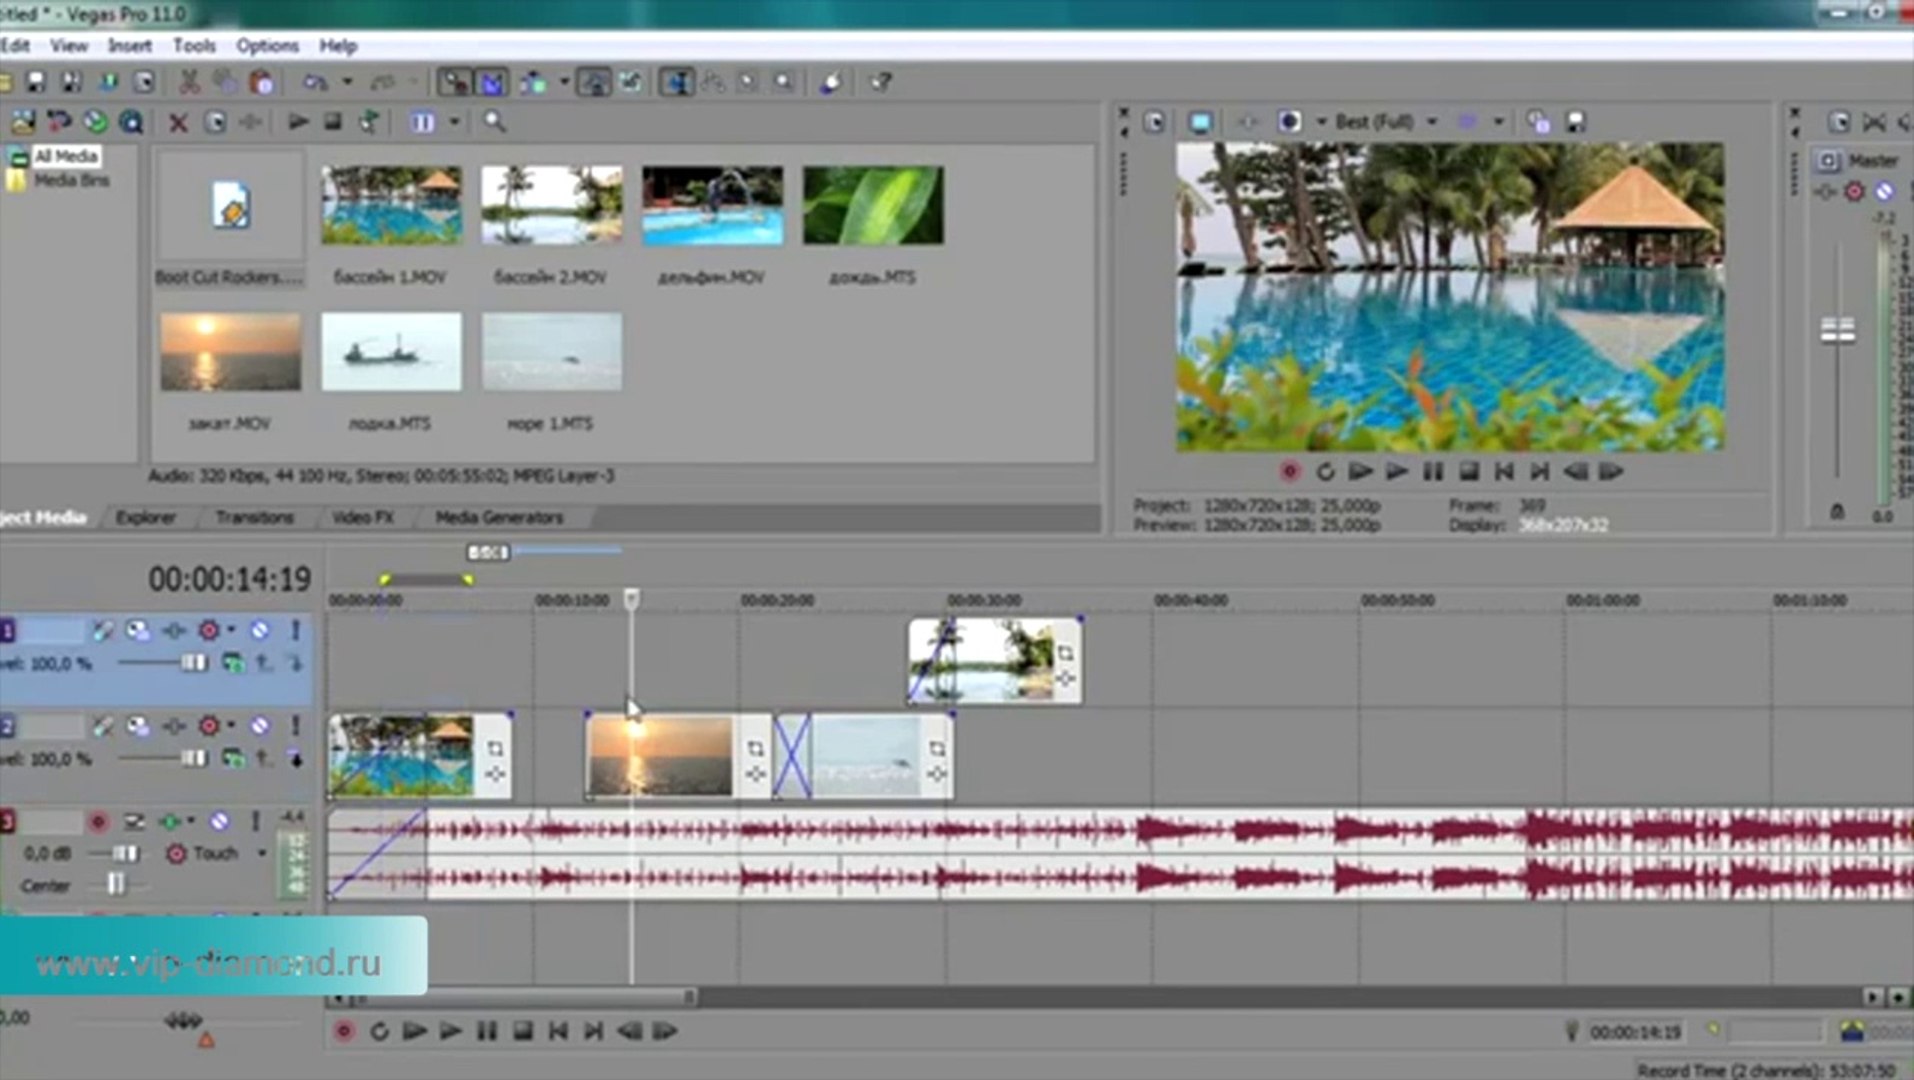Play the video in the preview window

coord(1397,471)
